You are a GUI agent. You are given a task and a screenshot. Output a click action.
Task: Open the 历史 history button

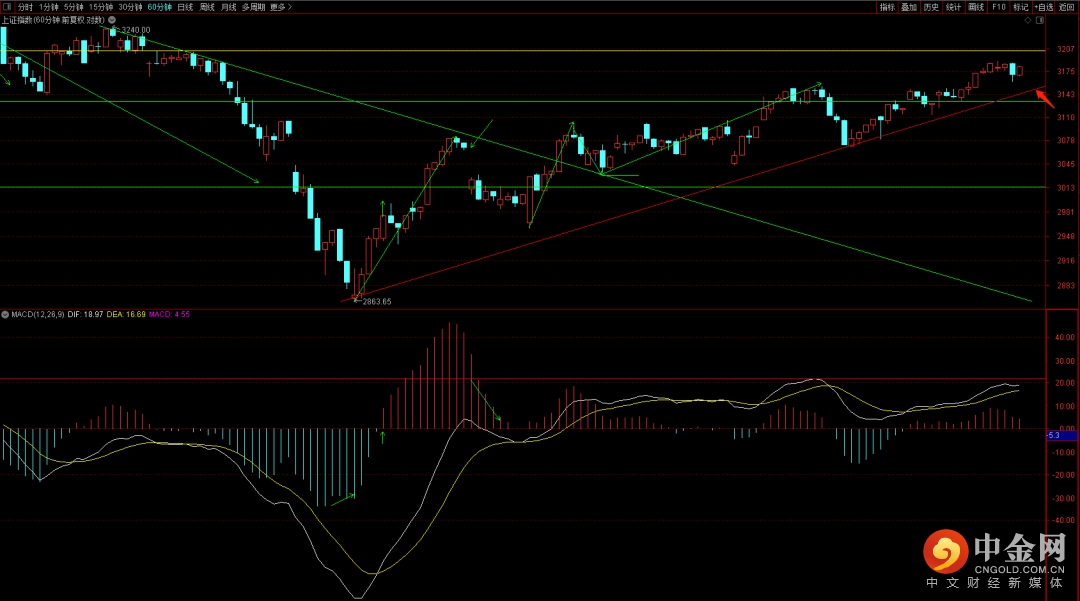pos(931,7)
